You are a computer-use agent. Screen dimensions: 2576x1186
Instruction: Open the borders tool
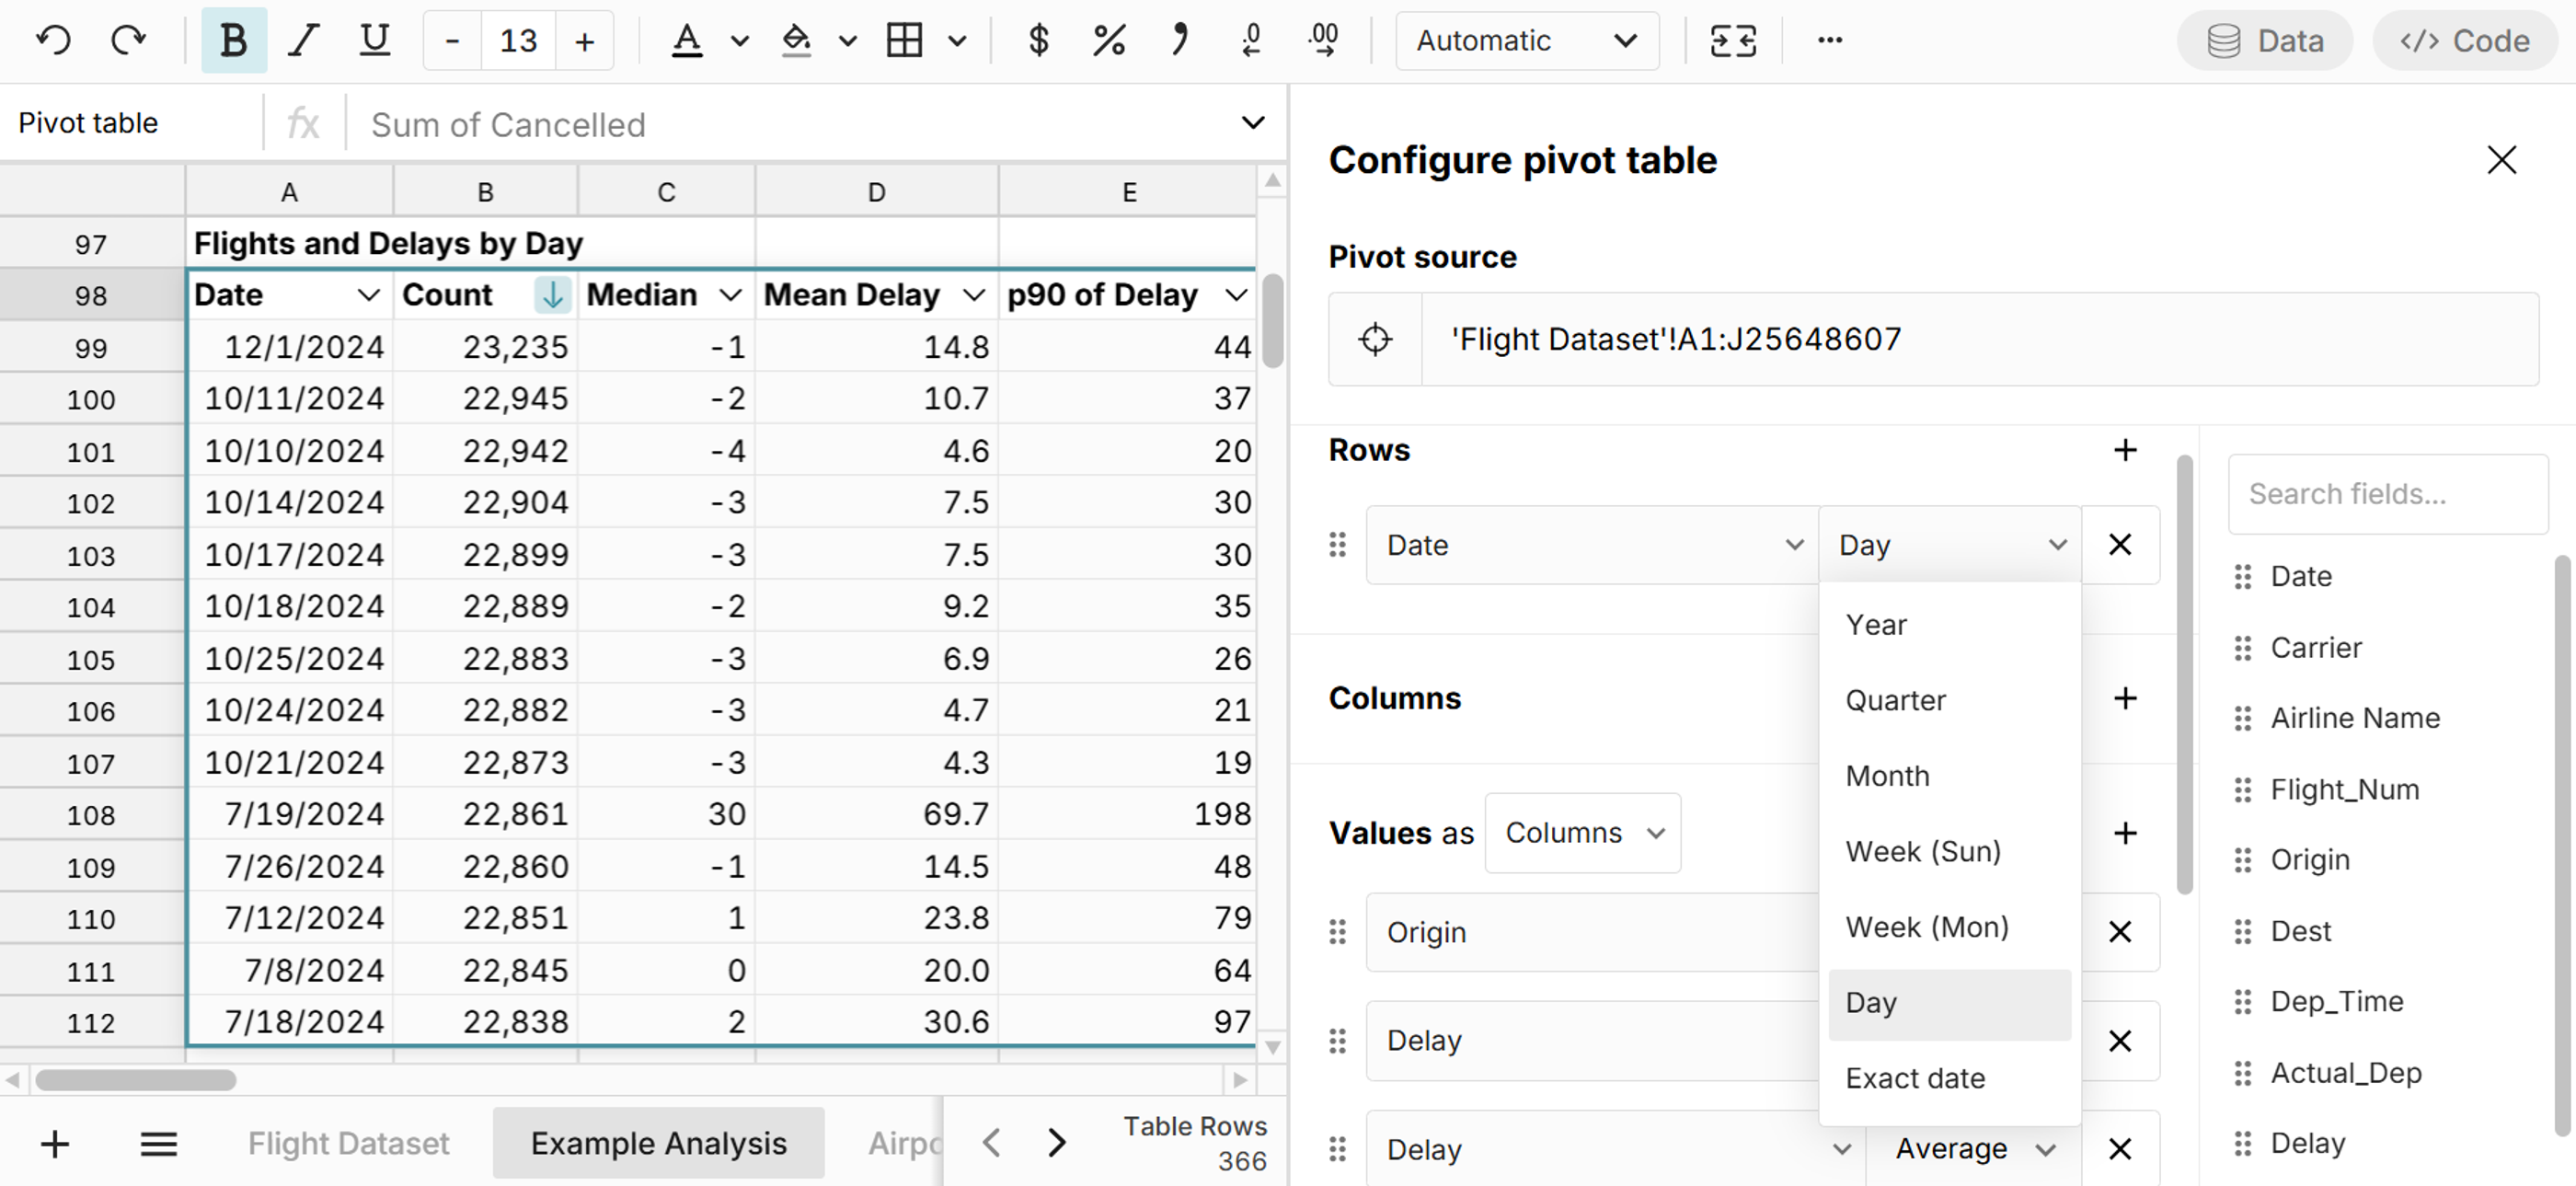pyautogui.click(x=905, y=40)
